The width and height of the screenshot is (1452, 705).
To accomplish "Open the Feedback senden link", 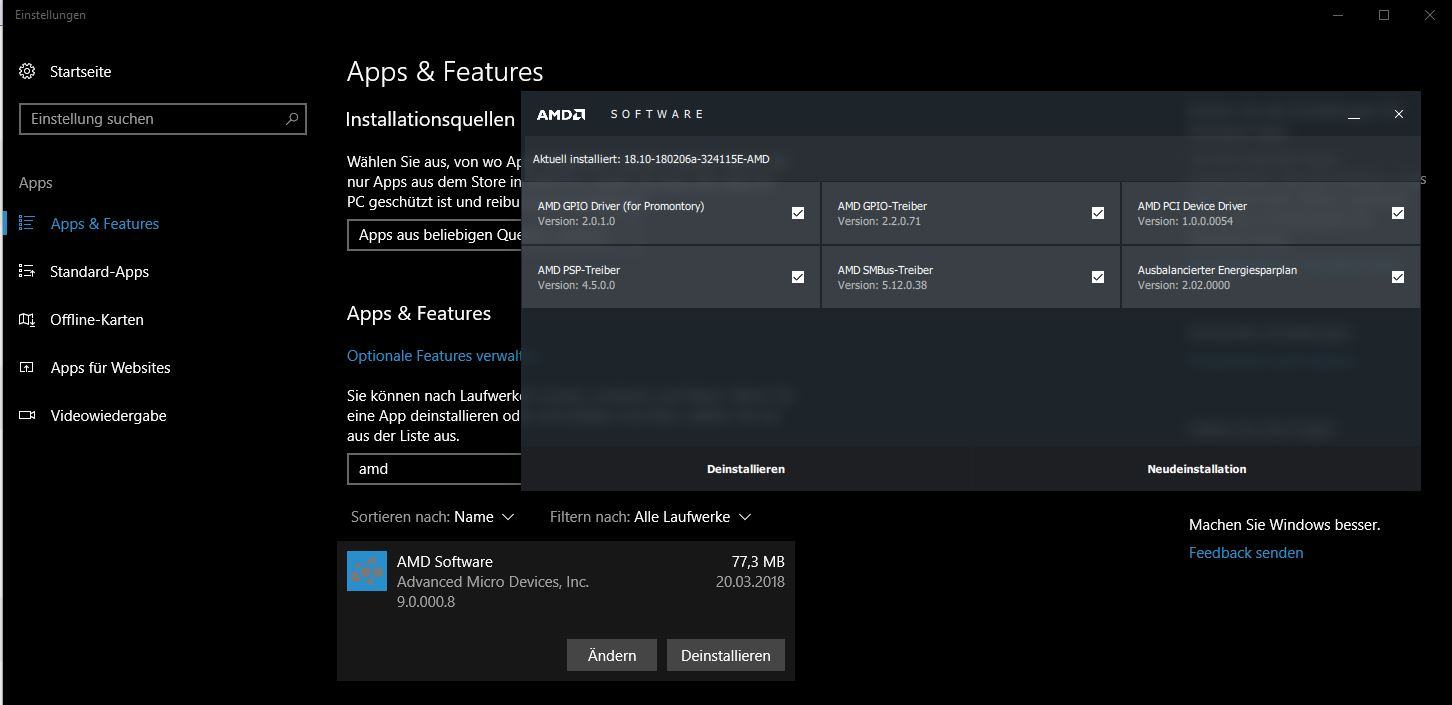I will click(1246, 553).
